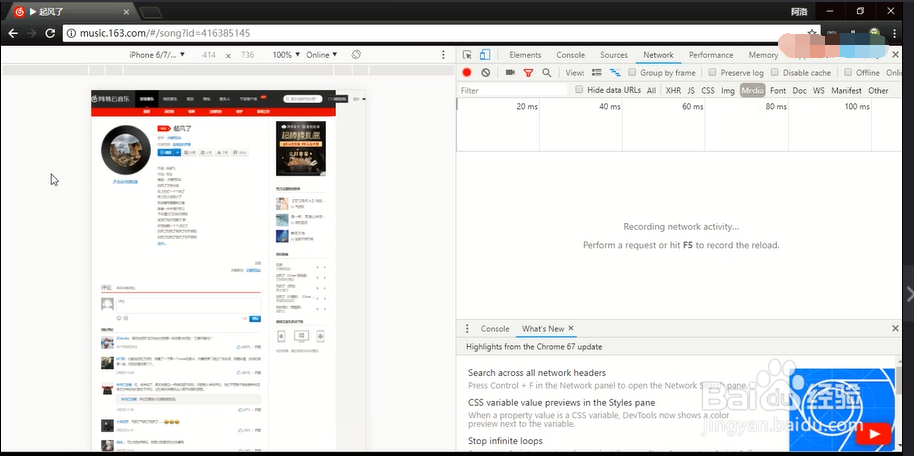Click the network Filter text field

(512, 90)
